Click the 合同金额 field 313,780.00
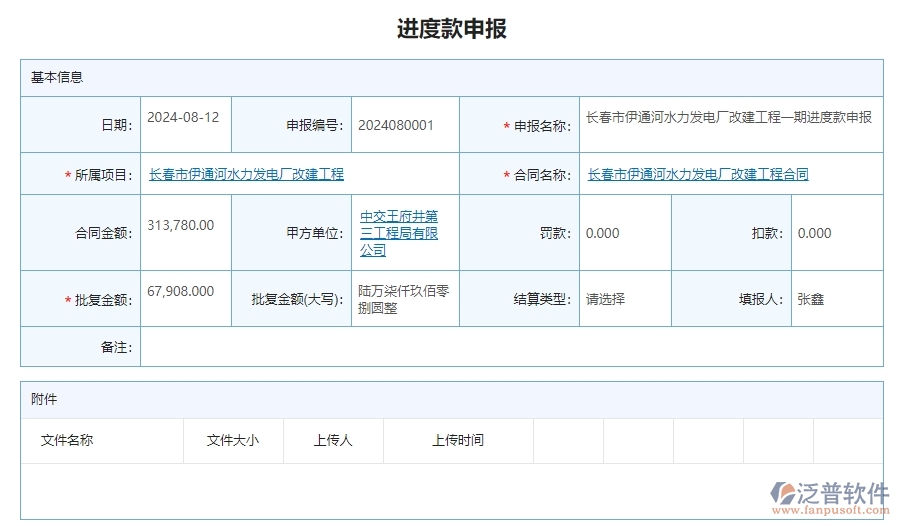Viewport: 900px width, 526px height. point(181,225)
